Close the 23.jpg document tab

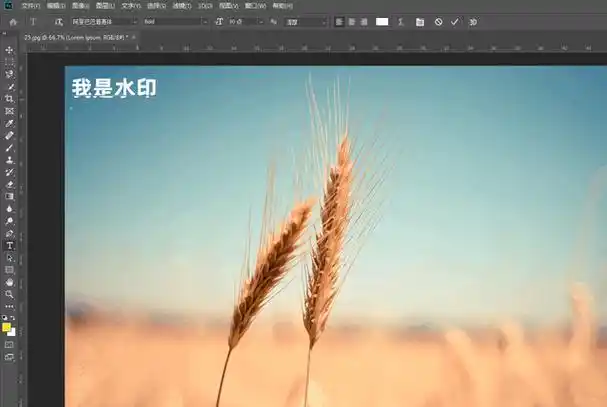pos(134,37)
